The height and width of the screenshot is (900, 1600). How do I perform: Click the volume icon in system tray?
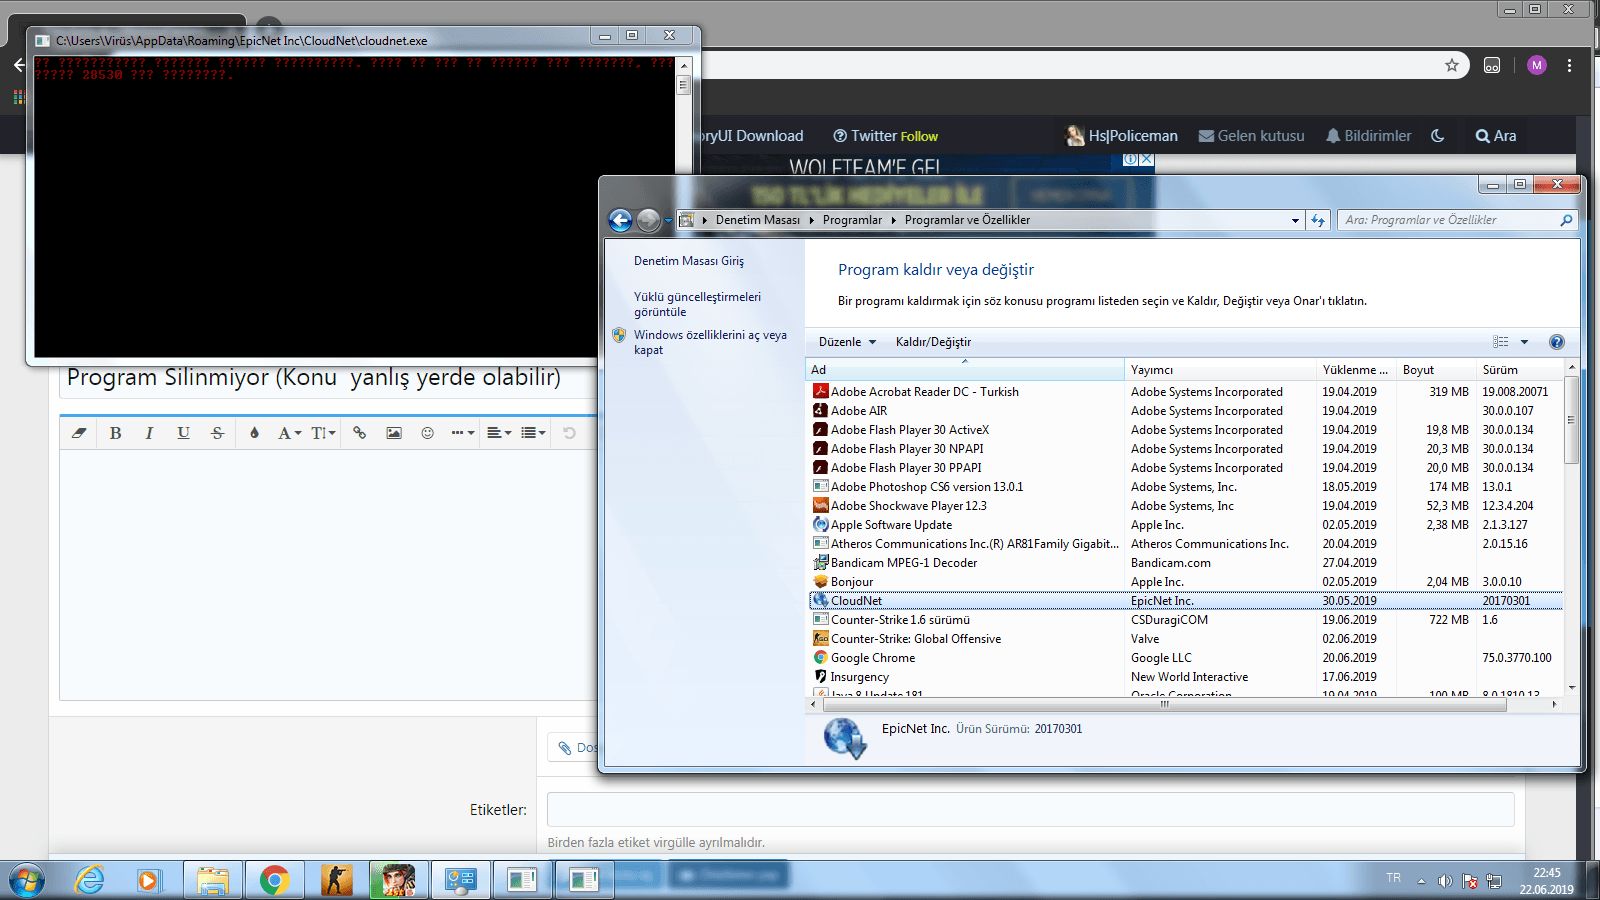pyautogui.click(x=1445, y=881)
